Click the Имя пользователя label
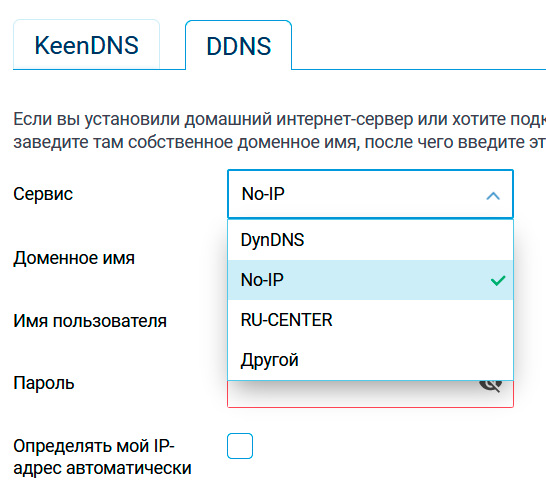Screen dimensions: 546x493 tap(90, 321)
